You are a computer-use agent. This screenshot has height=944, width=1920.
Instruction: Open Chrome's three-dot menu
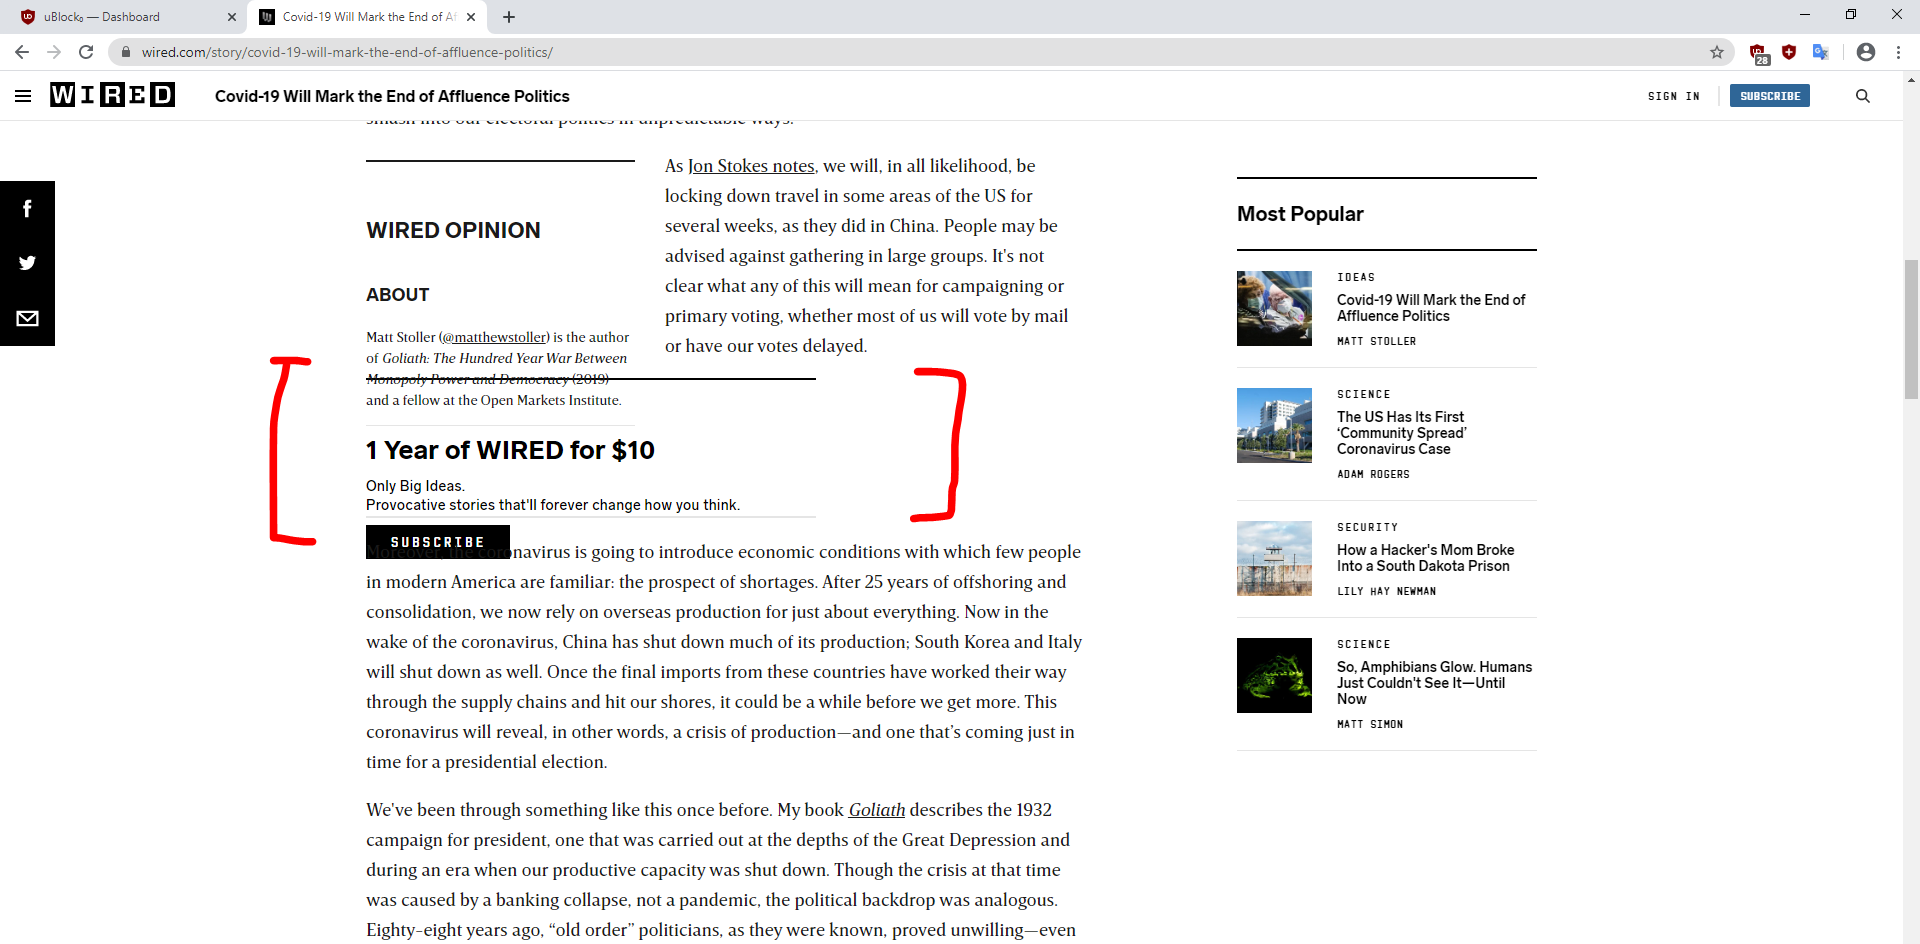coord(1899,52)
